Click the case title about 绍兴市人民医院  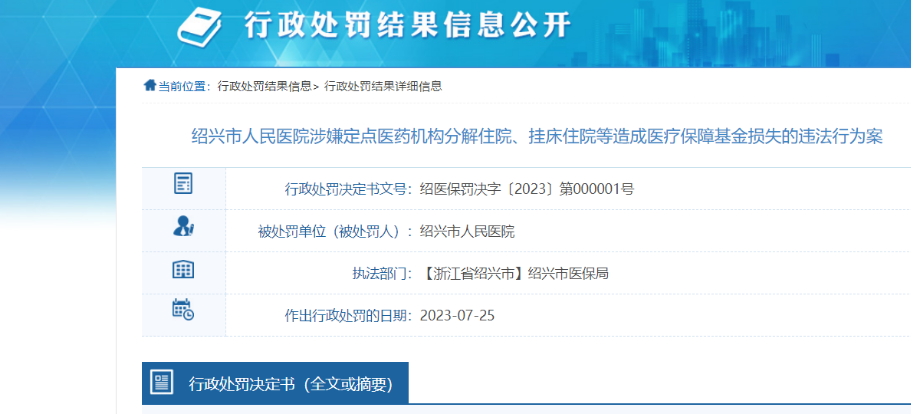[536, 137]
